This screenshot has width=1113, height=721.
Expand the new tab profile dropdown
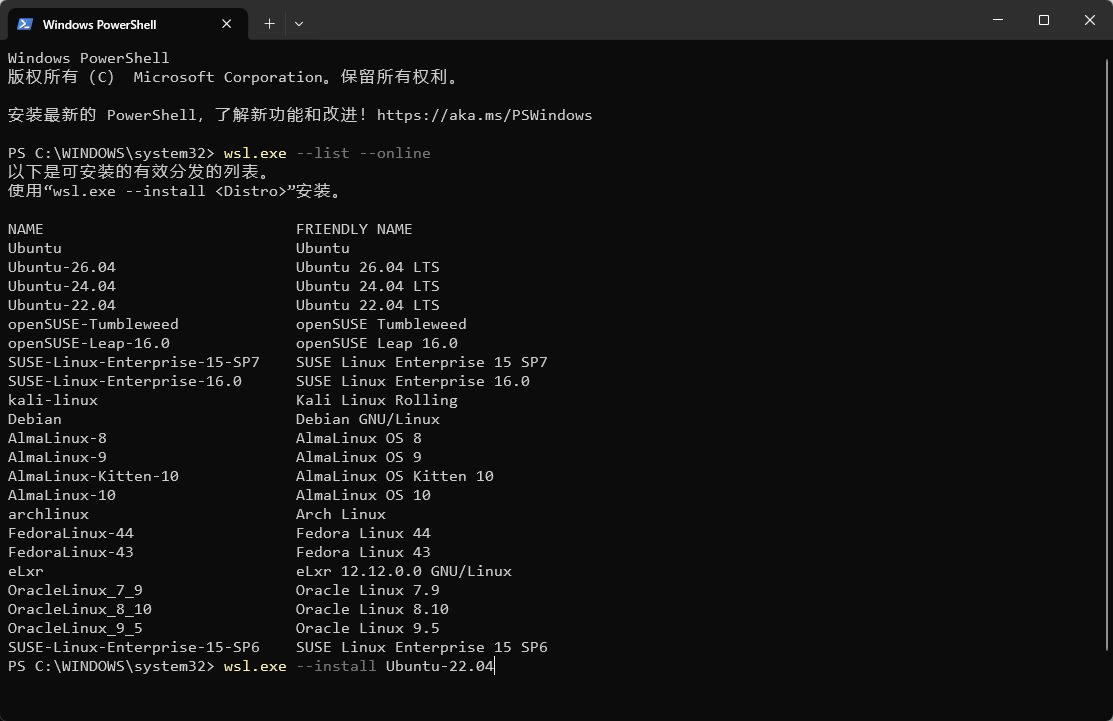pyautogui.click(x=299, y=23)
